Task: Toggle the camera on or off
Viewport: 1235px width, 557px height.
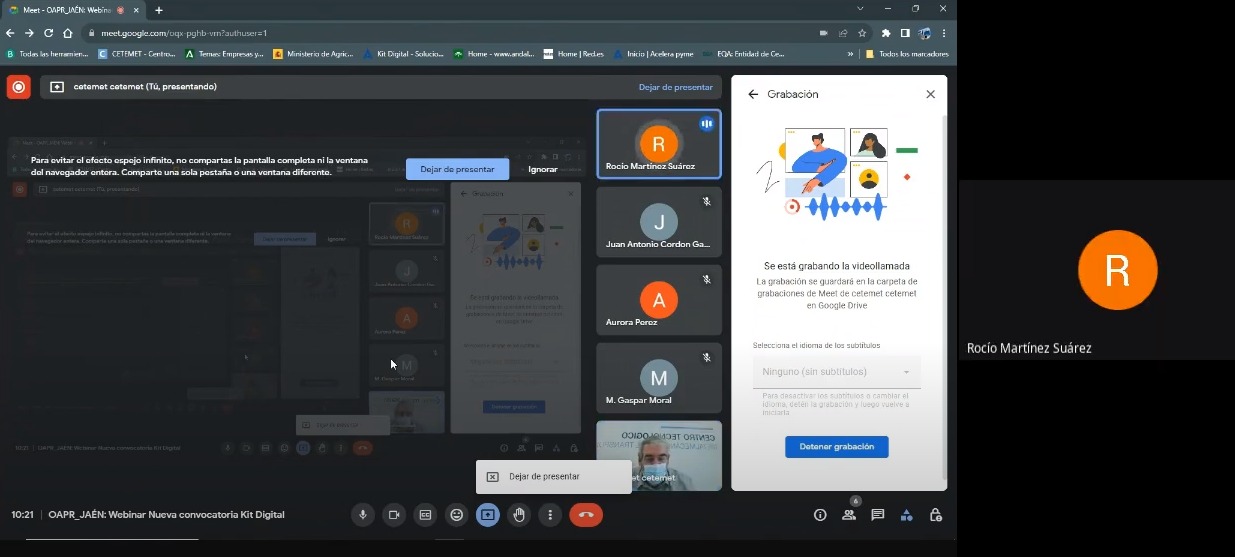Action: click(394, 515)
